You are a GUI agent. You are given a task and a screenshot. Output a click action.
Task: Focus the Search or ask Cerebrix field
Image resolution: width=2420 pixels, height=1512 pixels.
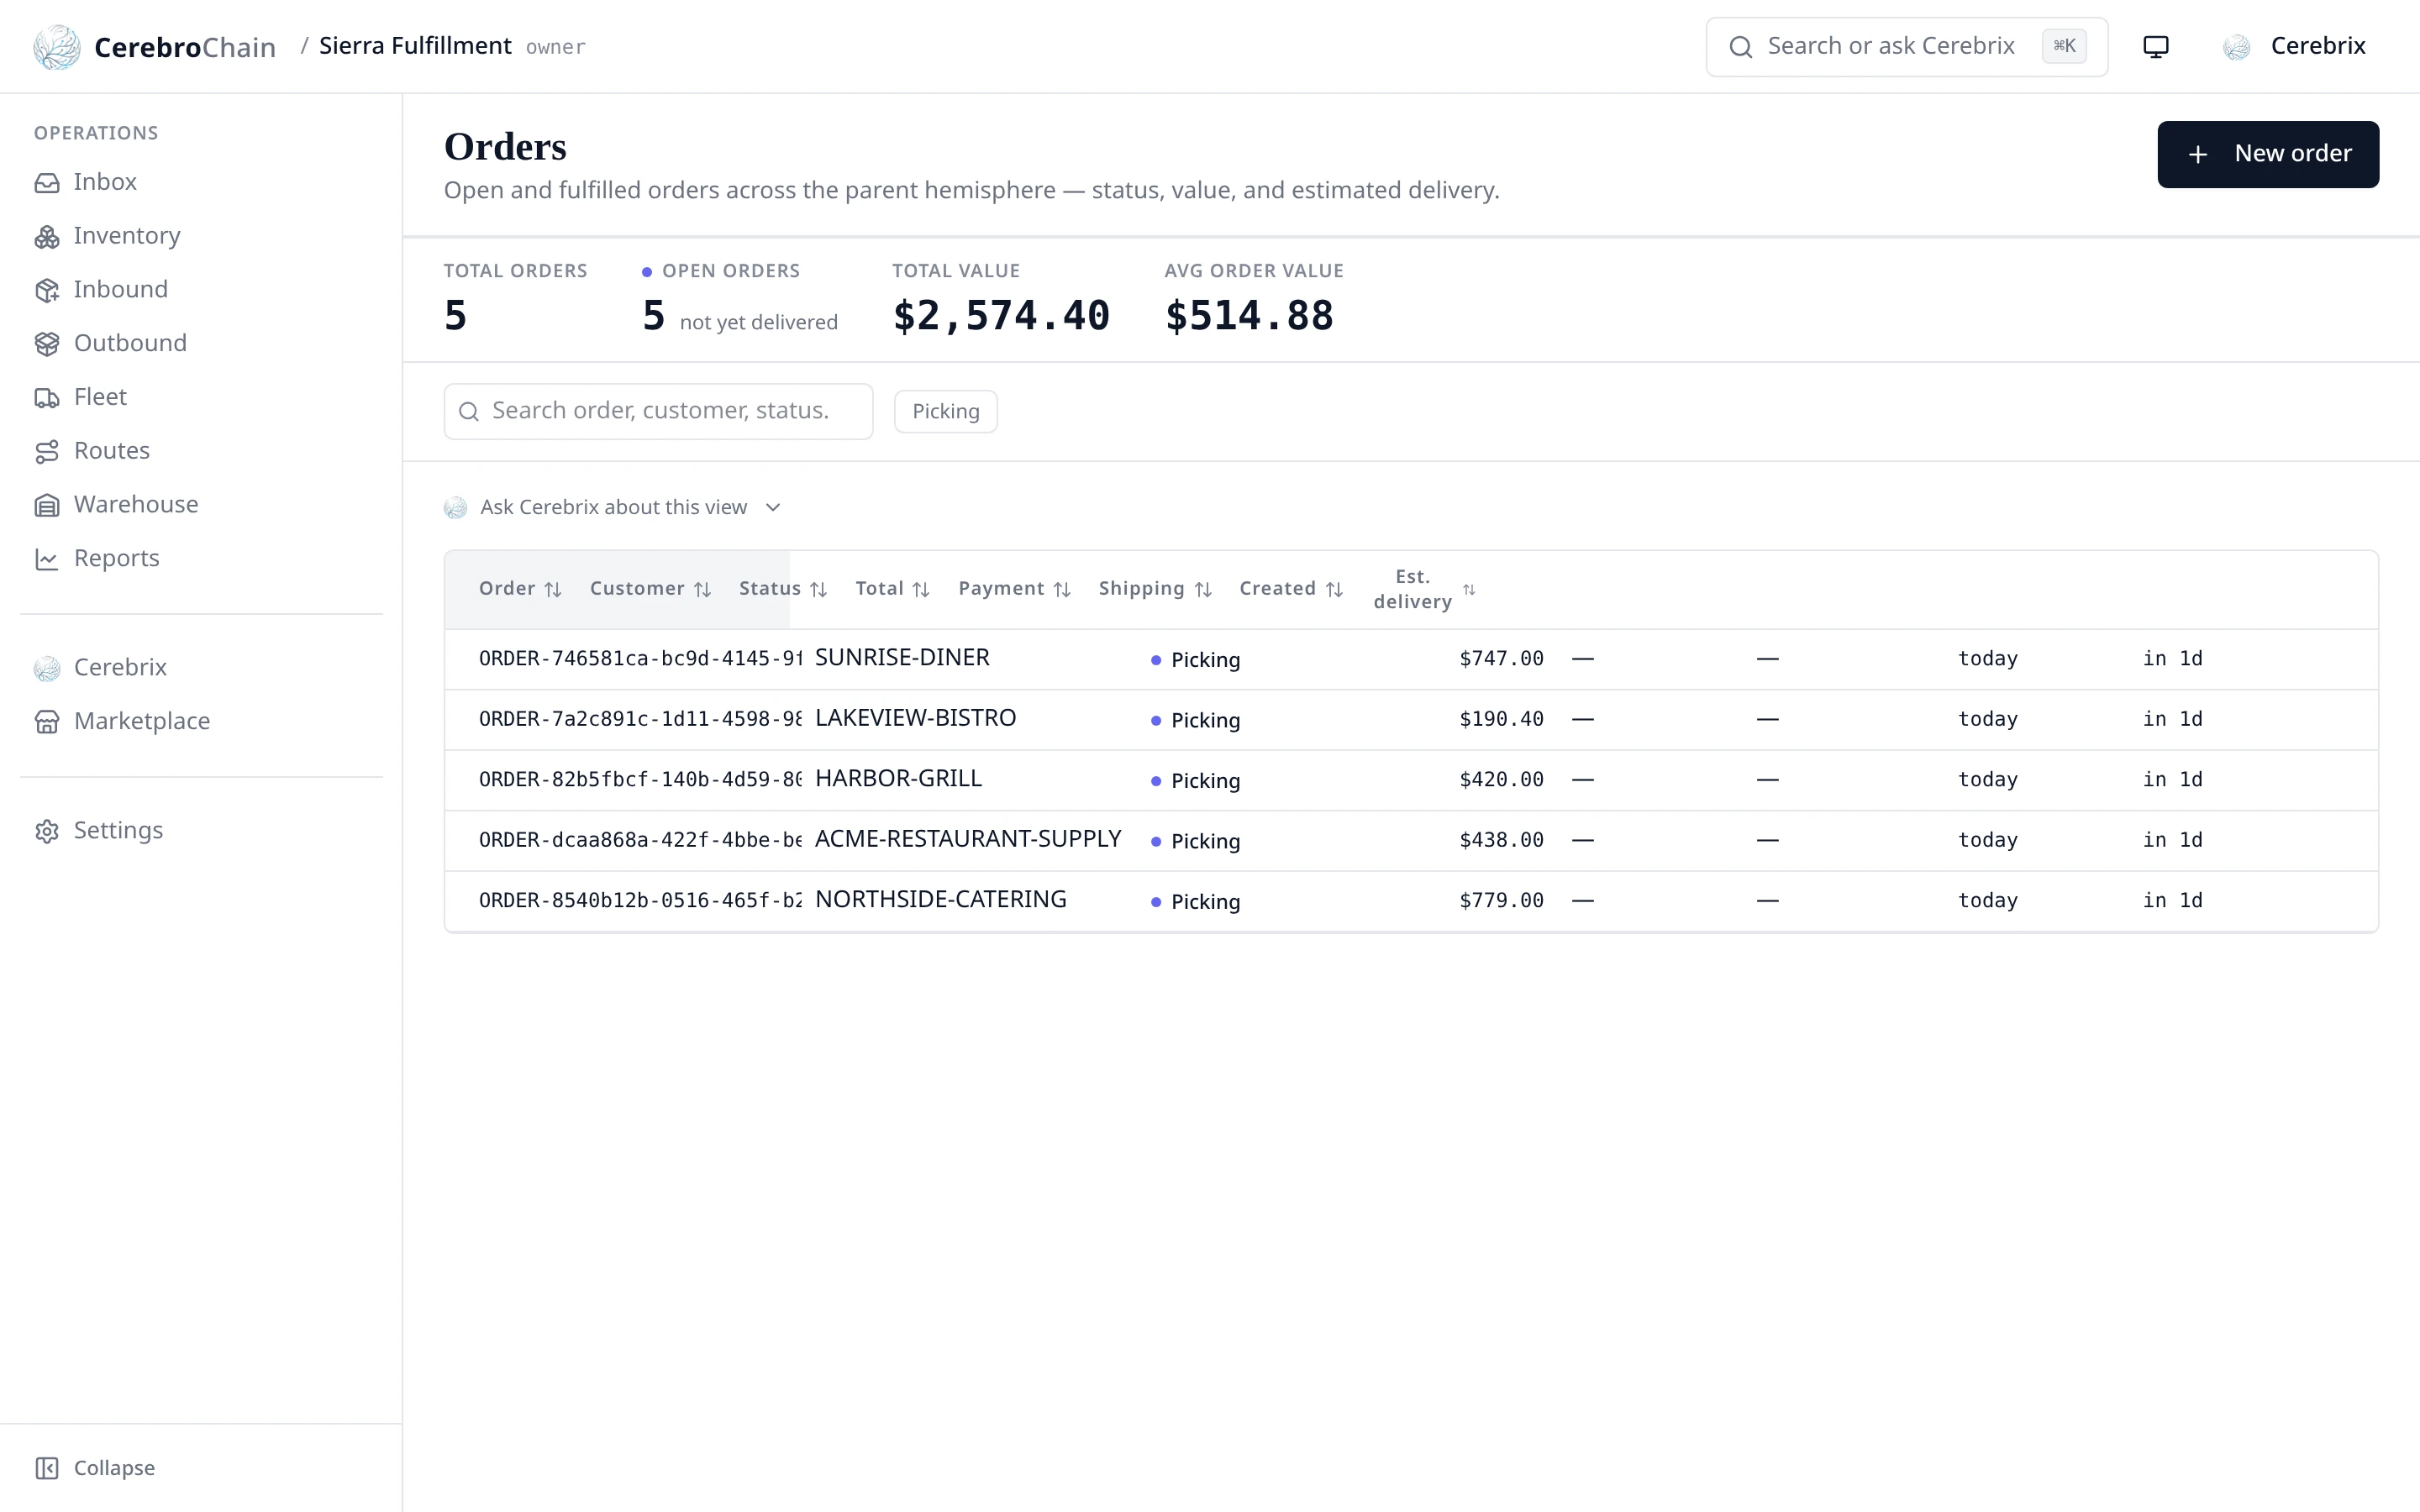pos(1906,47)
